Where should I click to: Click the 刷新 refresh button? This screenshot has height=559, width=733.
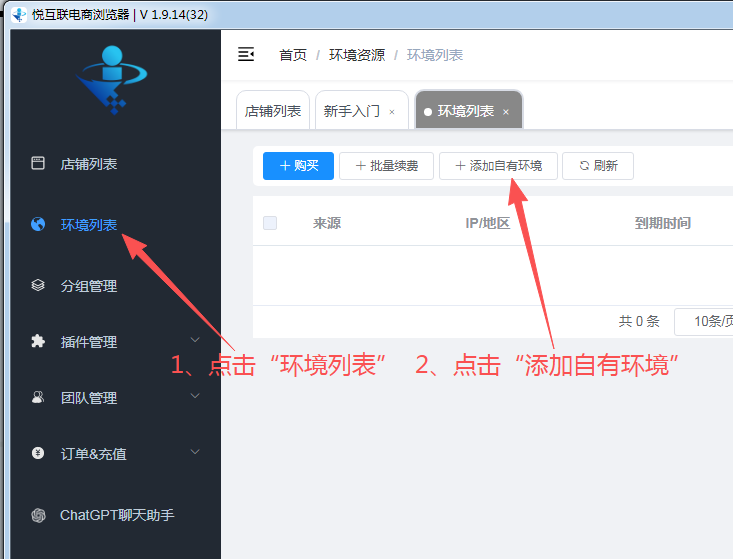tap(598, 166)
